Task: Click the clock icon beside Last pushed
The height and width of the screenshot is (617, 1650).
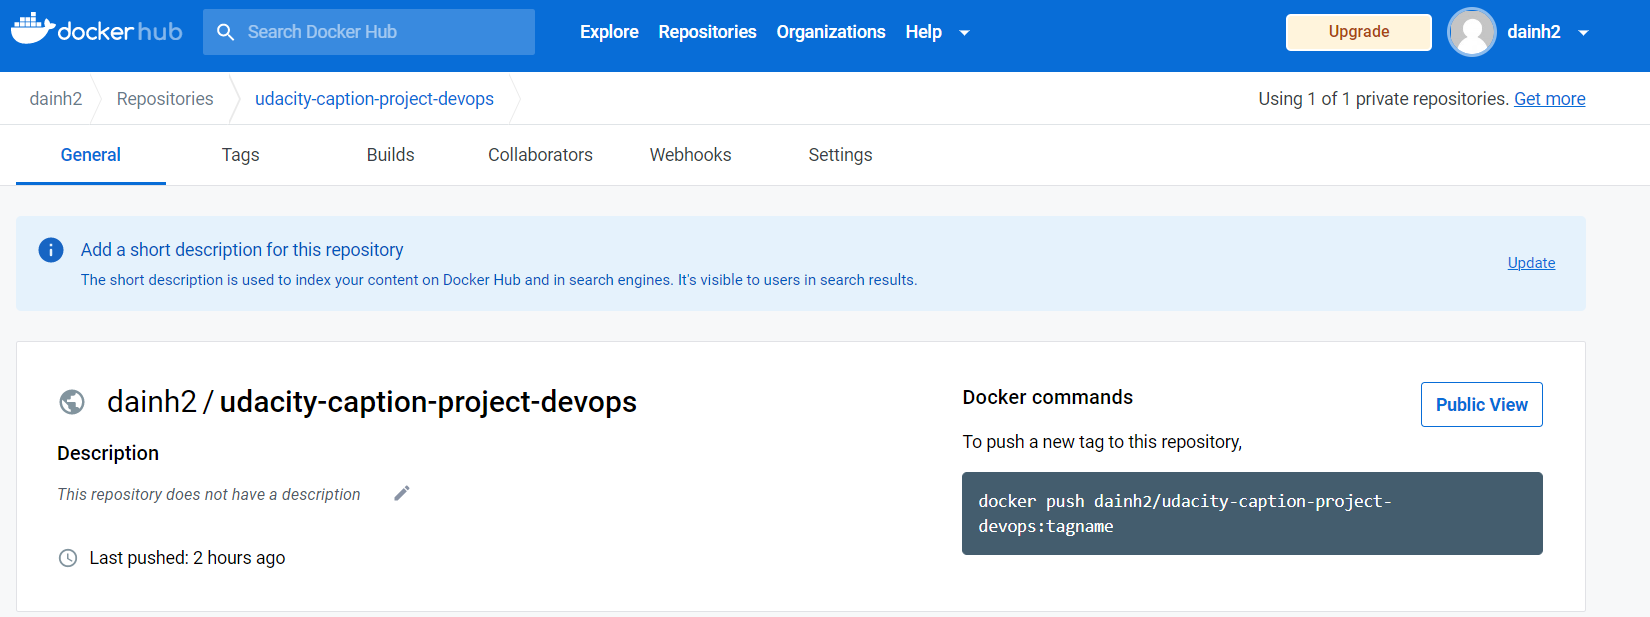Action: 68,558
